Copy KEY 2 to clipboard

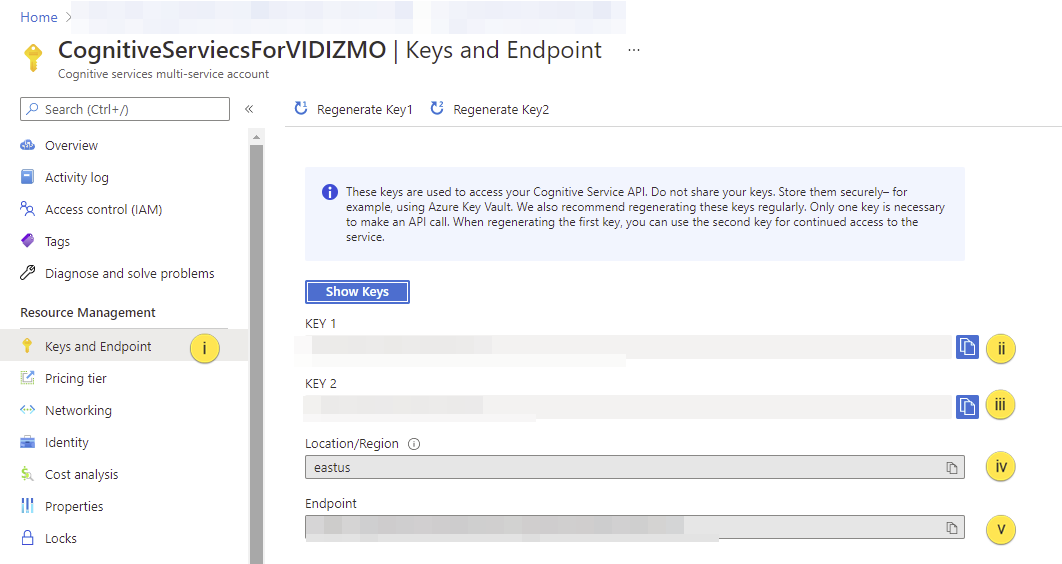[967, 406]
